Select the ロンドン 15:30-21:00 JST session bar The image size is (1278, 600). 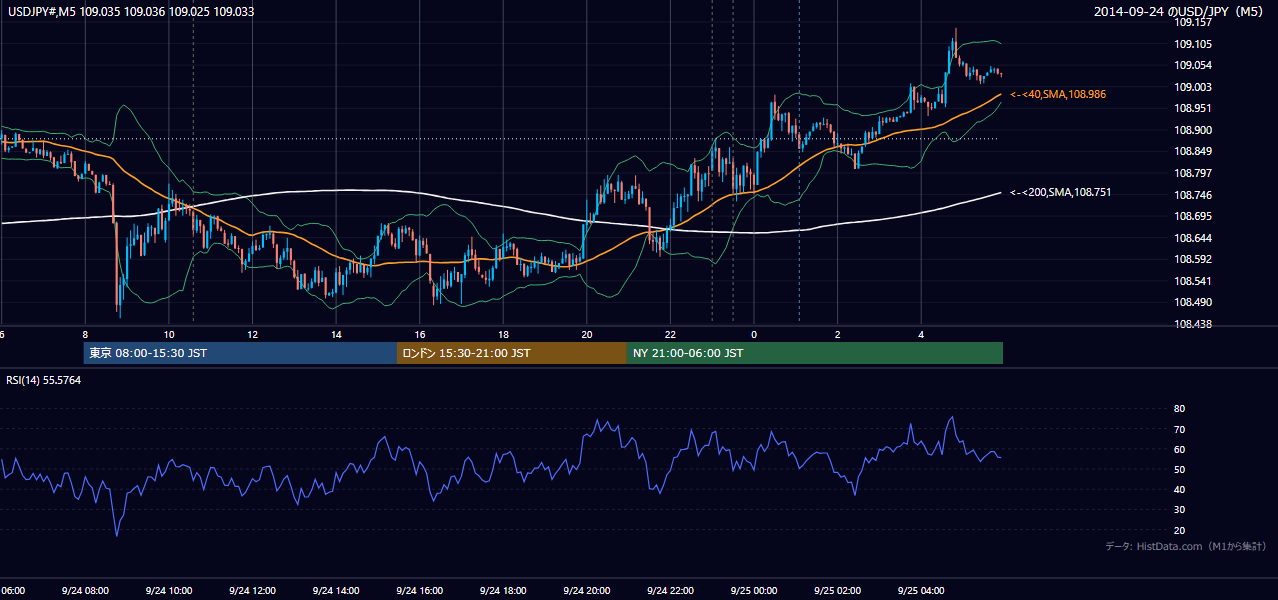(x=512, y=353)
